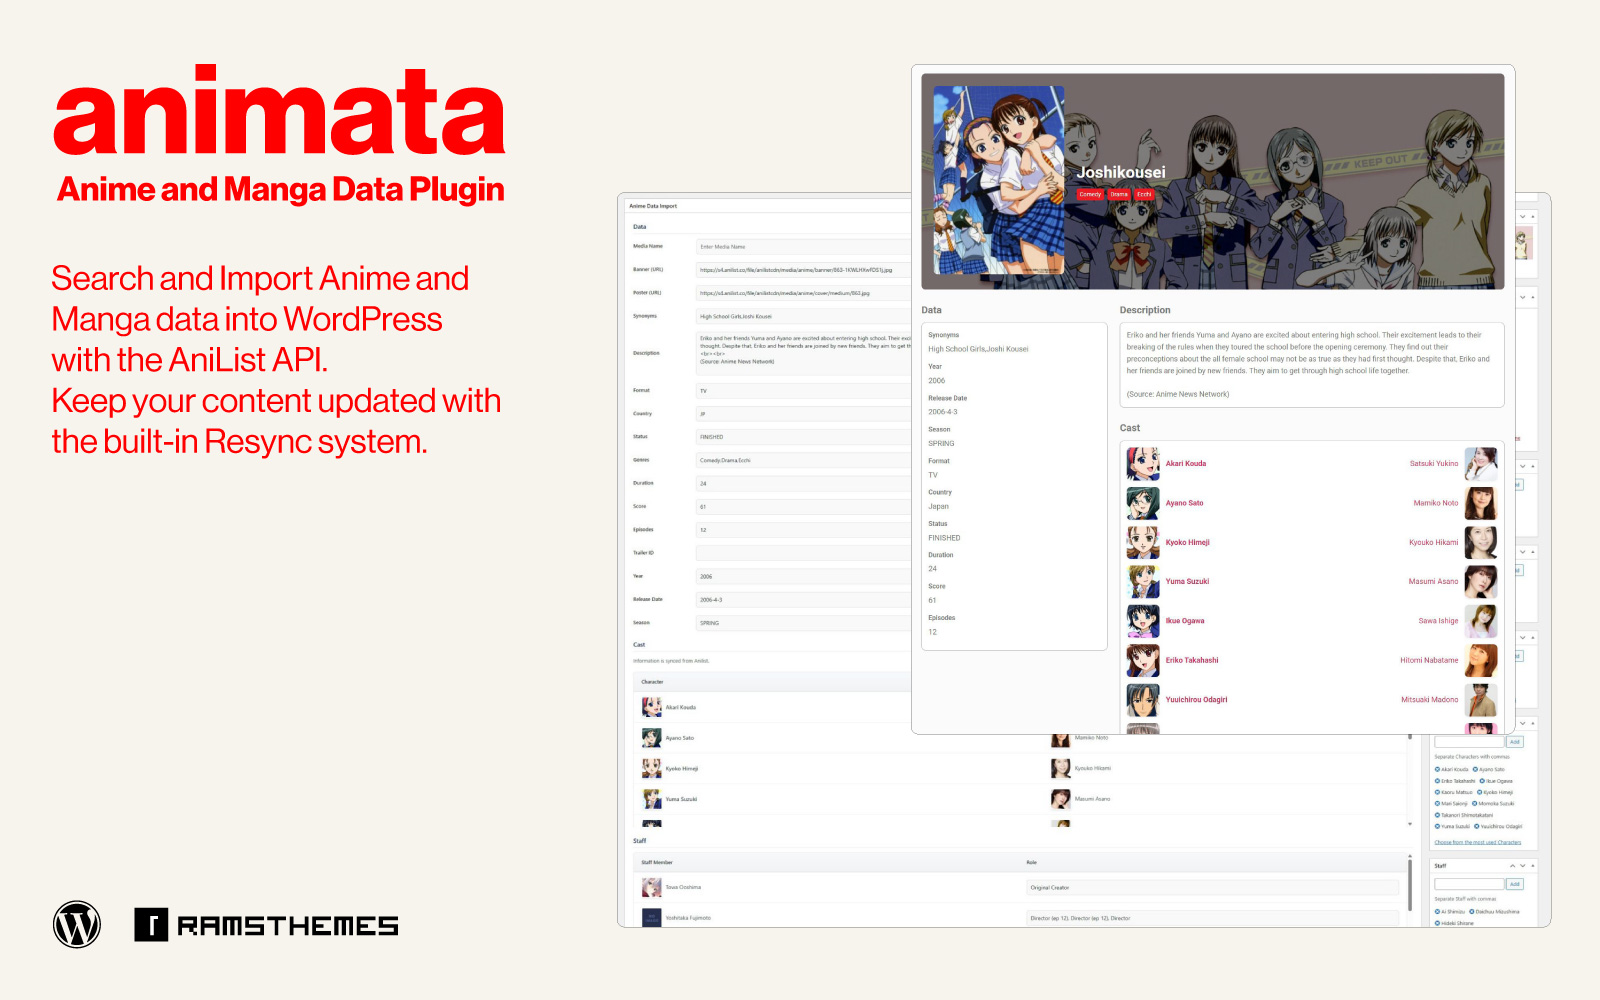Viewport: 1600px width, 1000px height.
Task: Open Akari Kouda in preview cast list
Action: coord(1186,464)
